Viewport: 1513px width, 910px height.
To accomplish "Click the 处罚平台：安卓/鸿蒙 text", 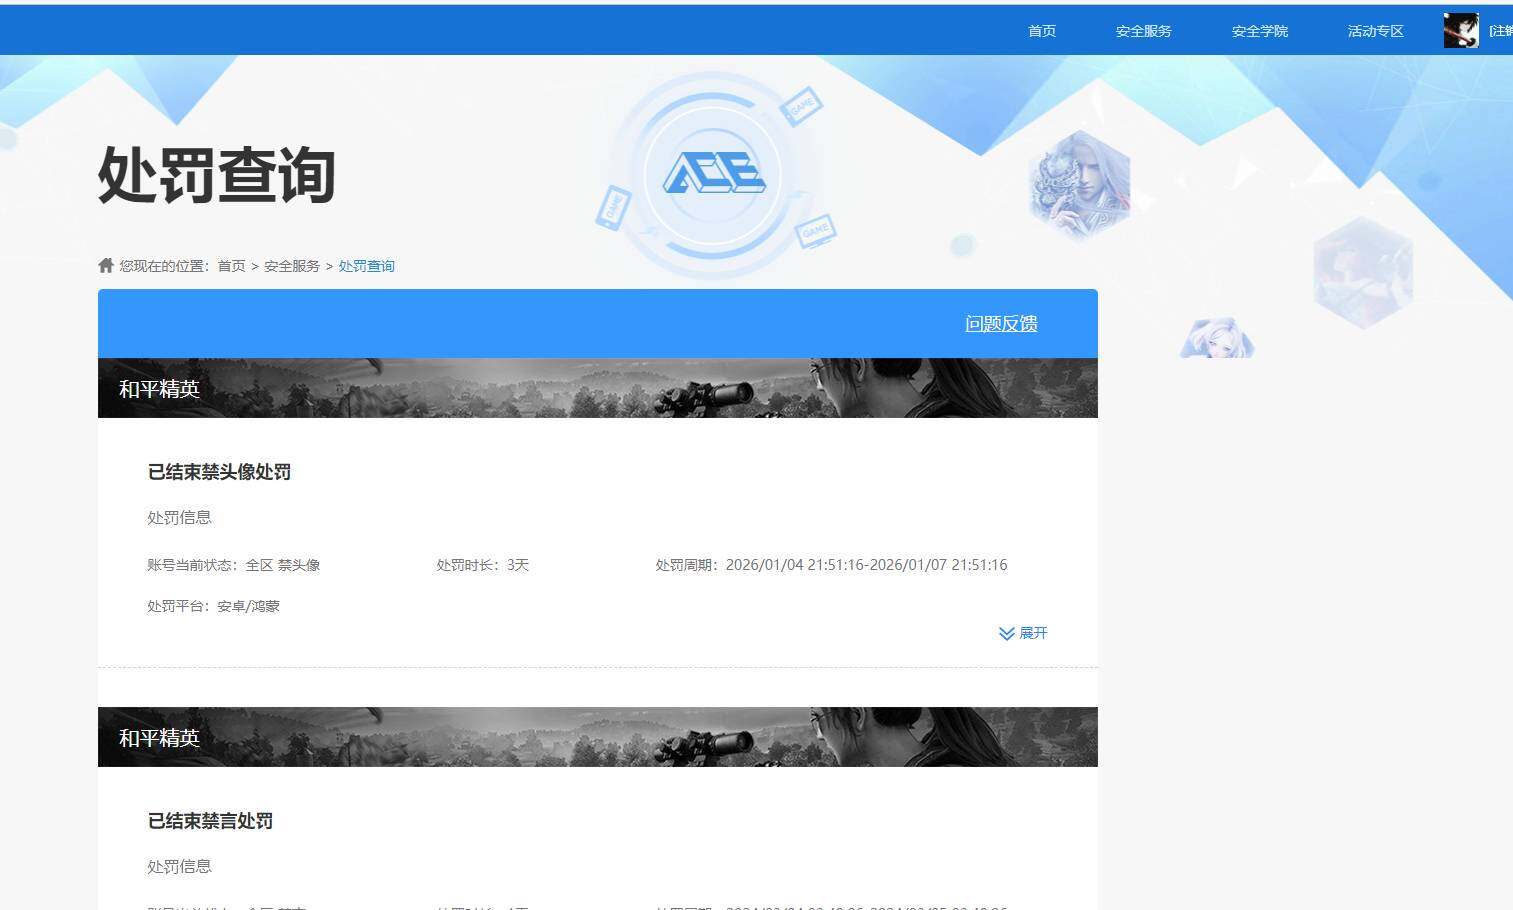I will click(x=213, y=606).
